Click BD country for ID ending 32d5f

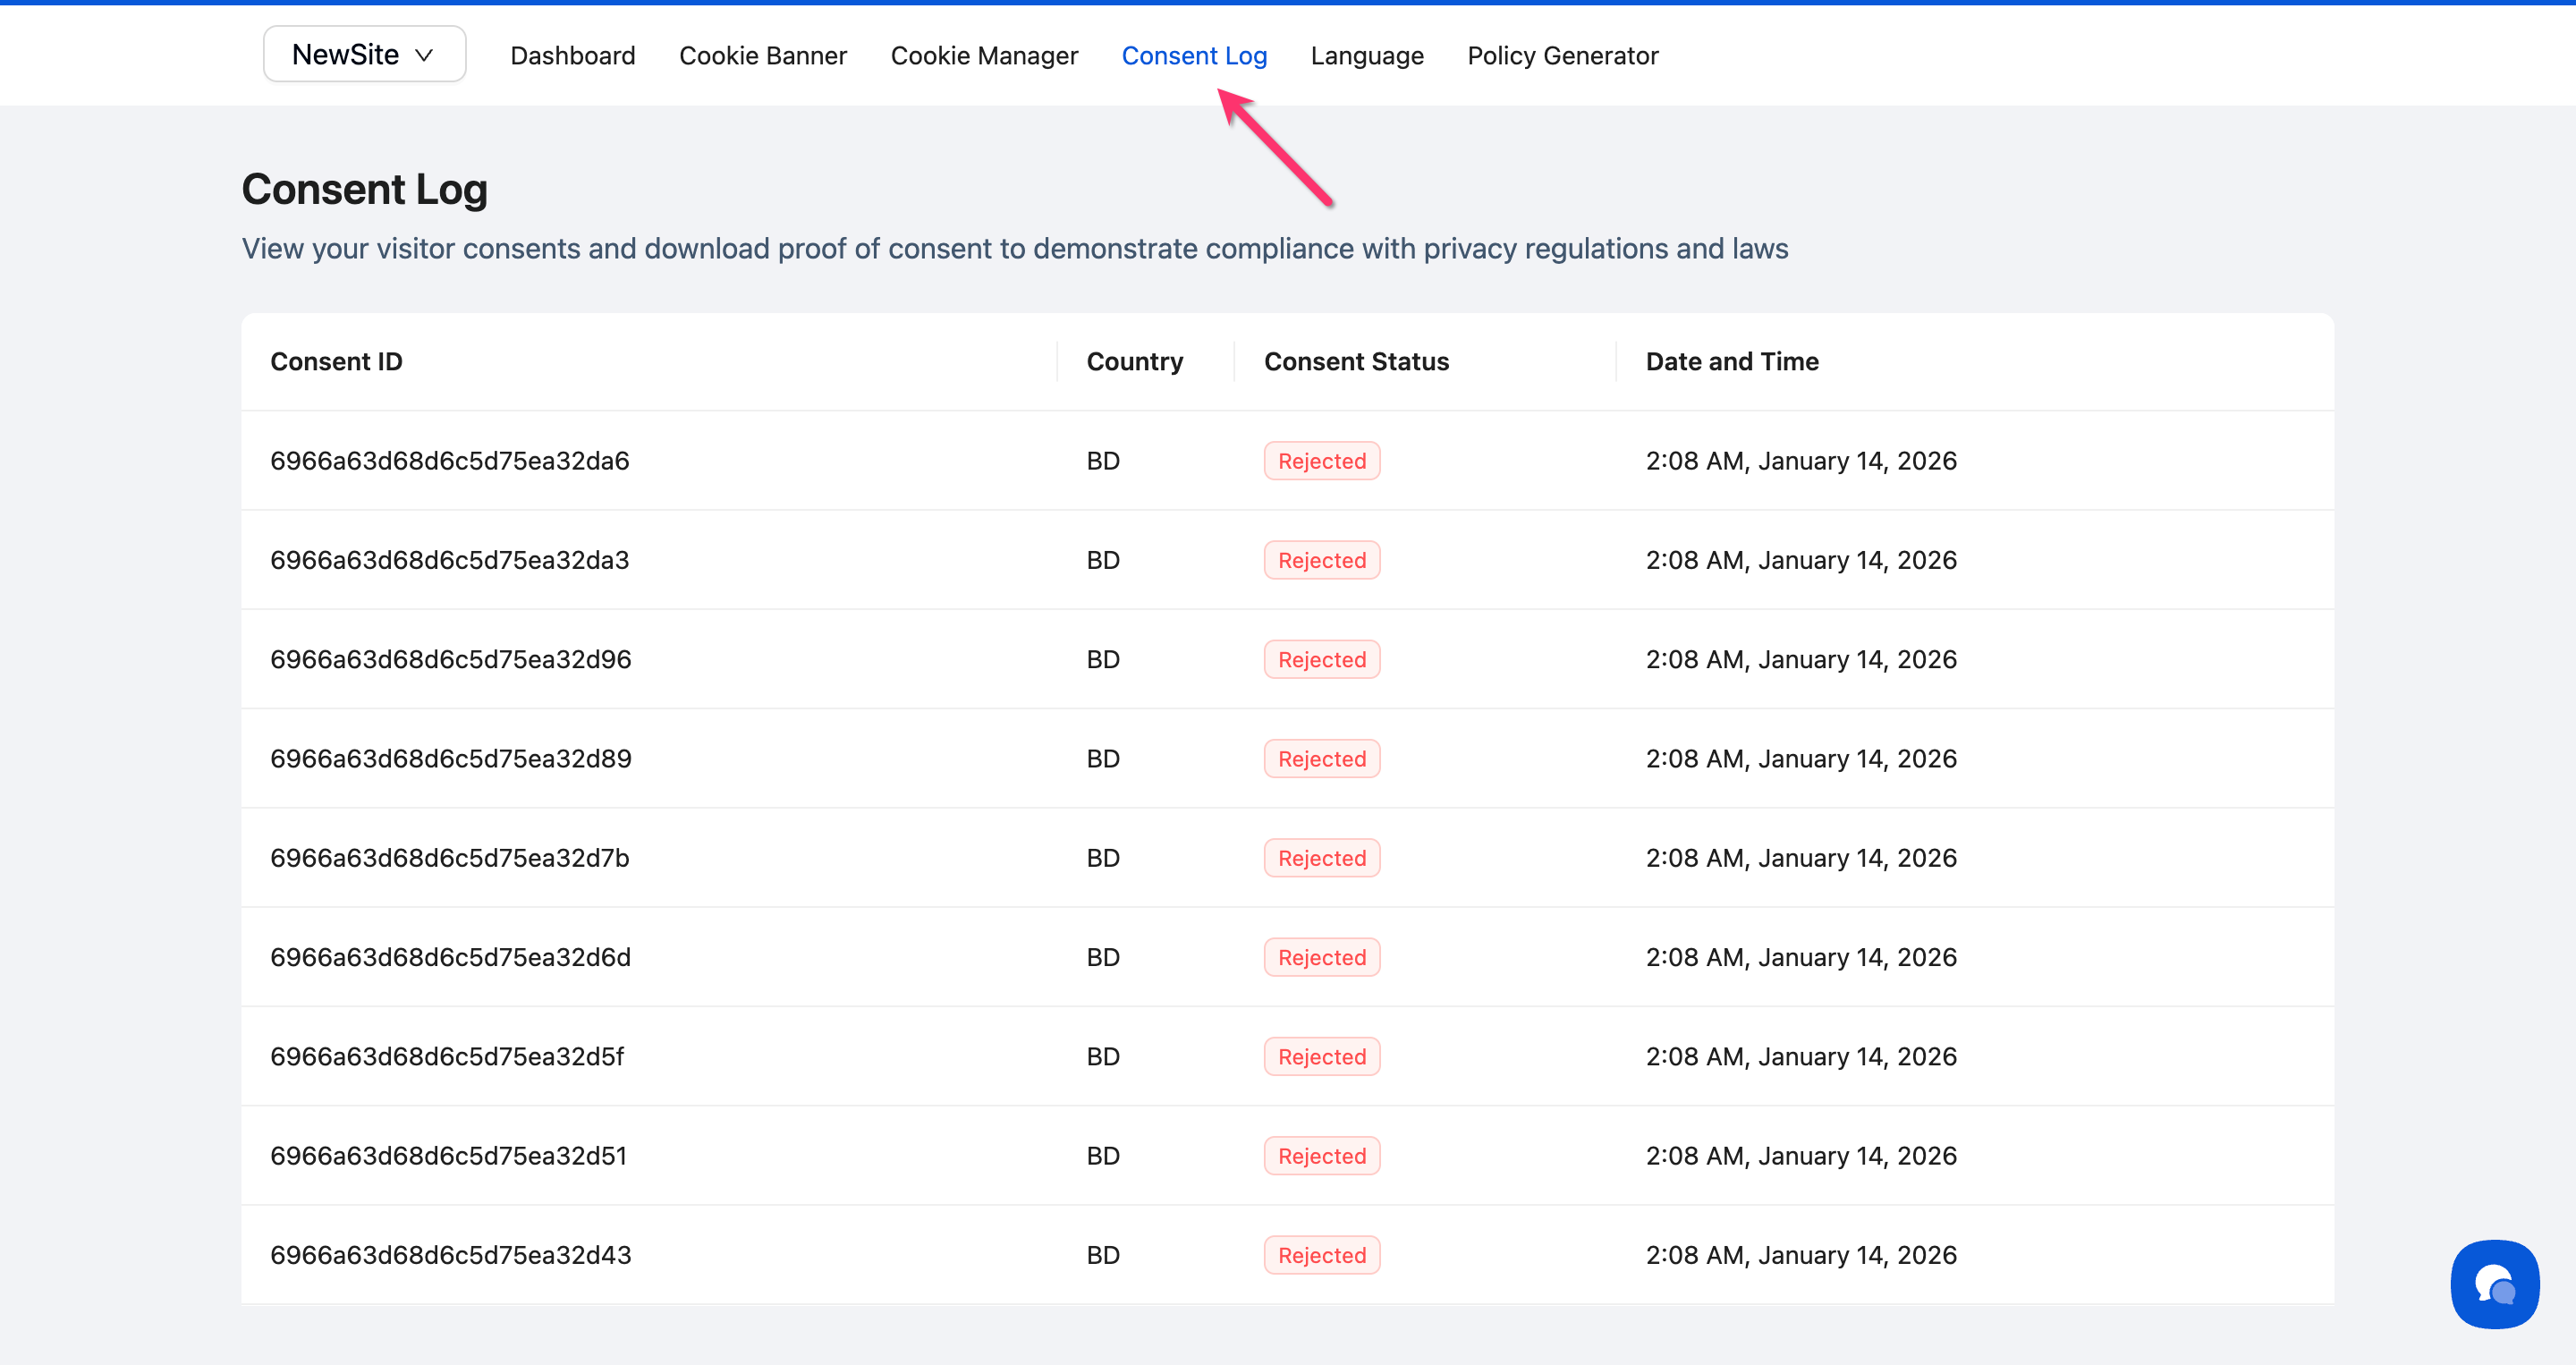(1102, 1056)
